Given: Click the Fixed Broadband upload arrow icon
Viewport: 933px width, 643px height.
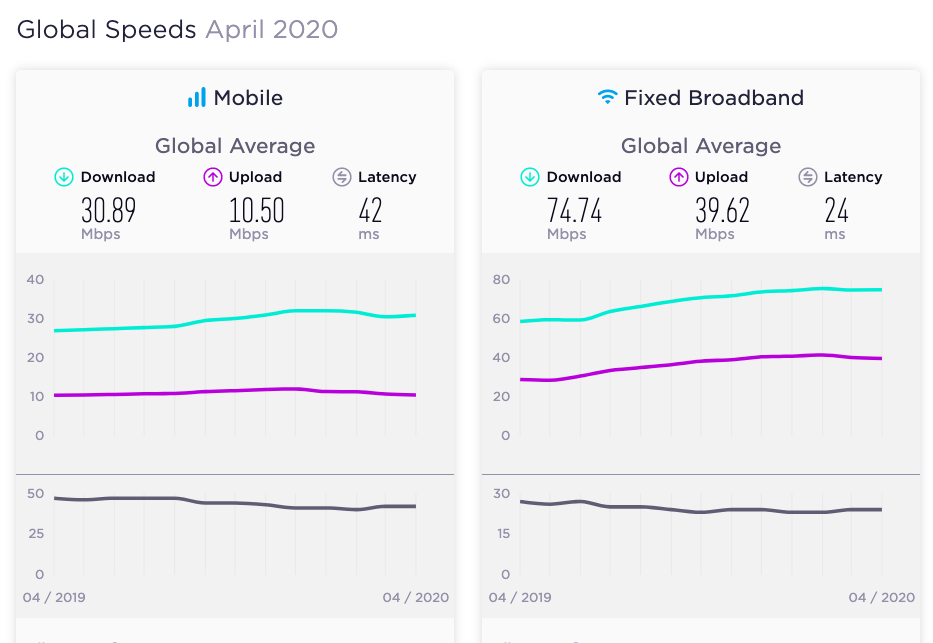Looking at the screenshot, I should (678, 177).
